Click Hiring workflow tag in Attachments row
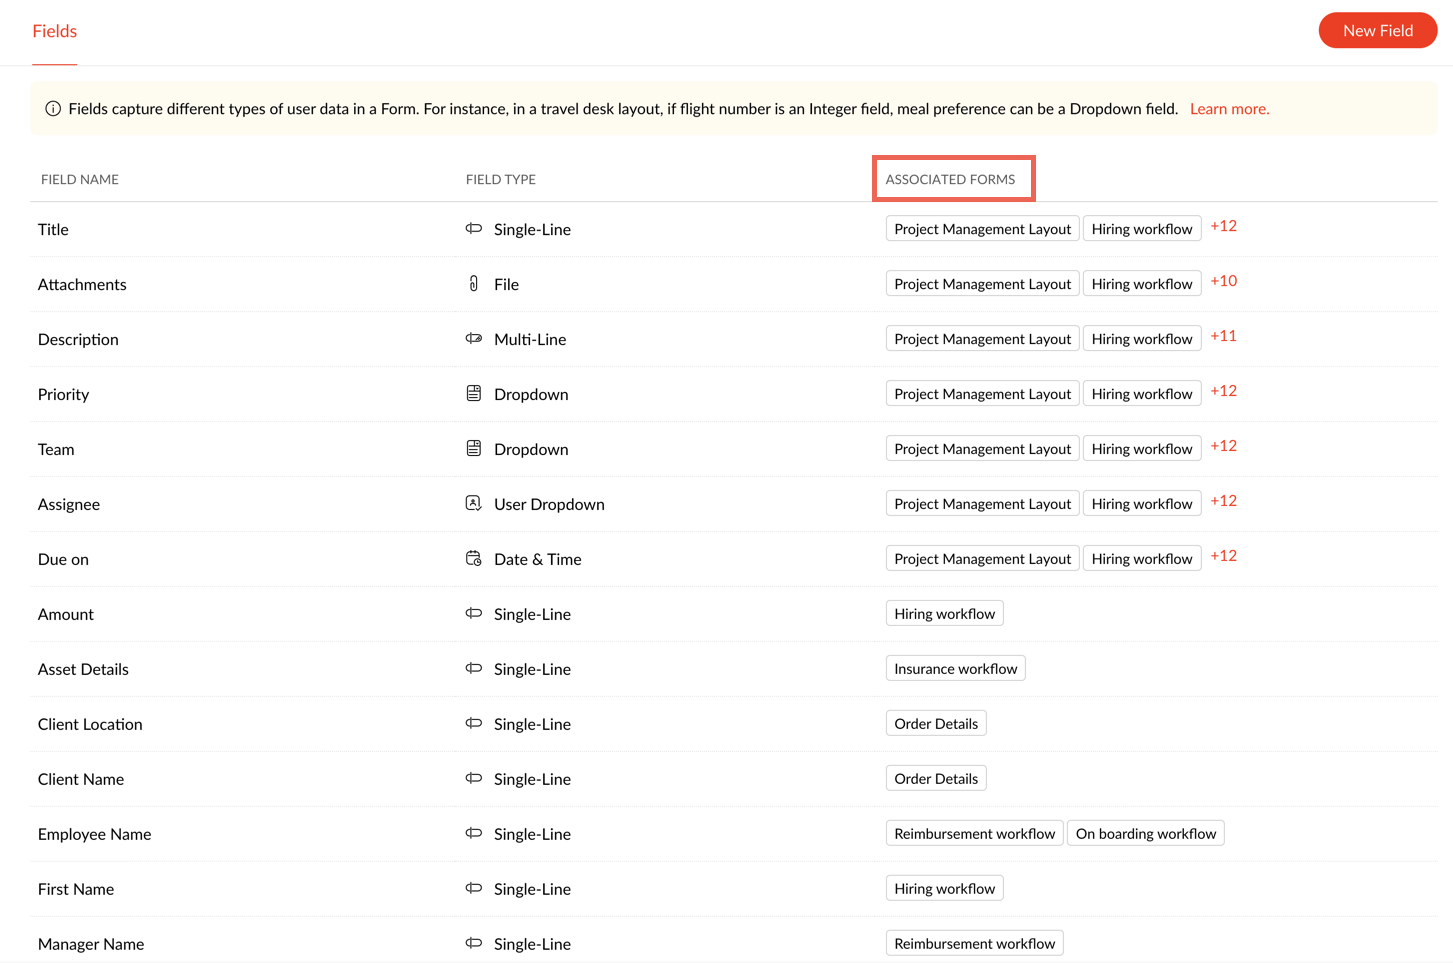The height and width of the screenshot is (963, 1453). [1142, 284]
